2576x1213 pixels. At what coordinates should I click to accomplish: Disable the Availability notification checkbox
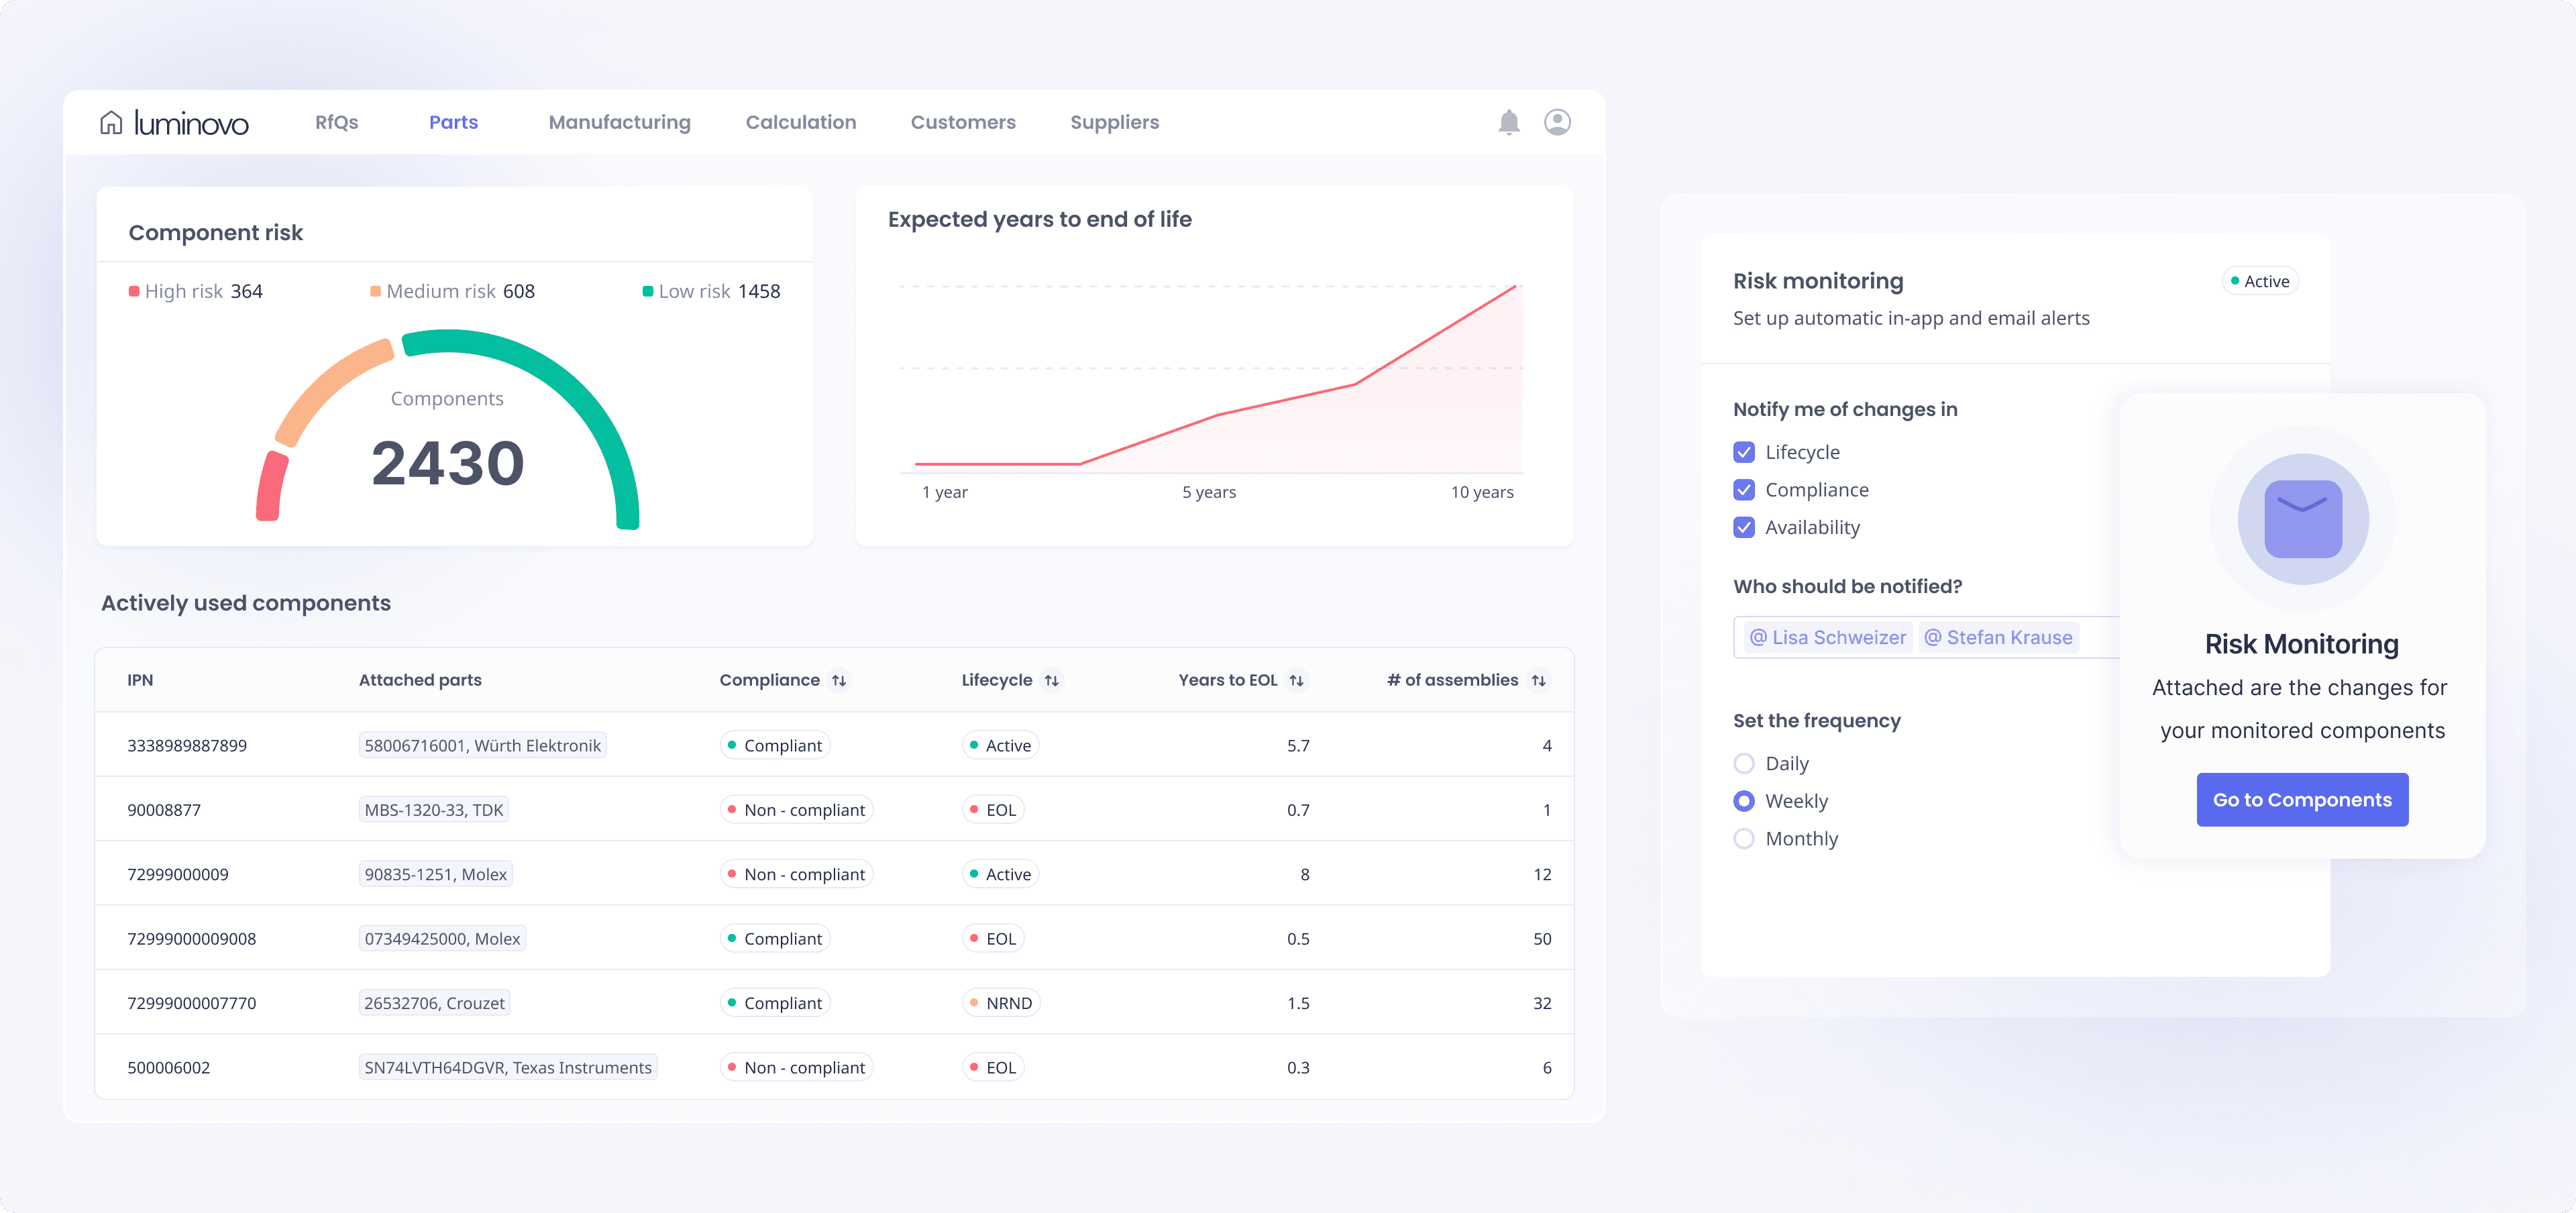pos(1743,527)
